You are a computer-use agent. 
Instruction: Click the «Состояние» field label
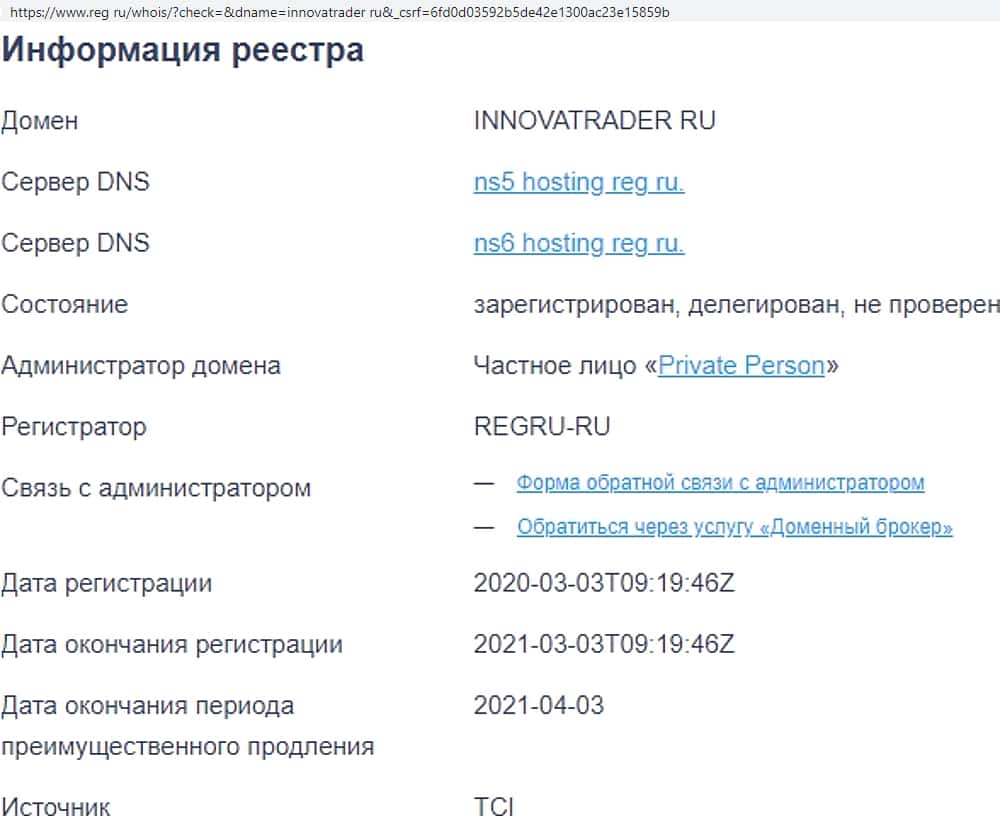pos(65,305)
